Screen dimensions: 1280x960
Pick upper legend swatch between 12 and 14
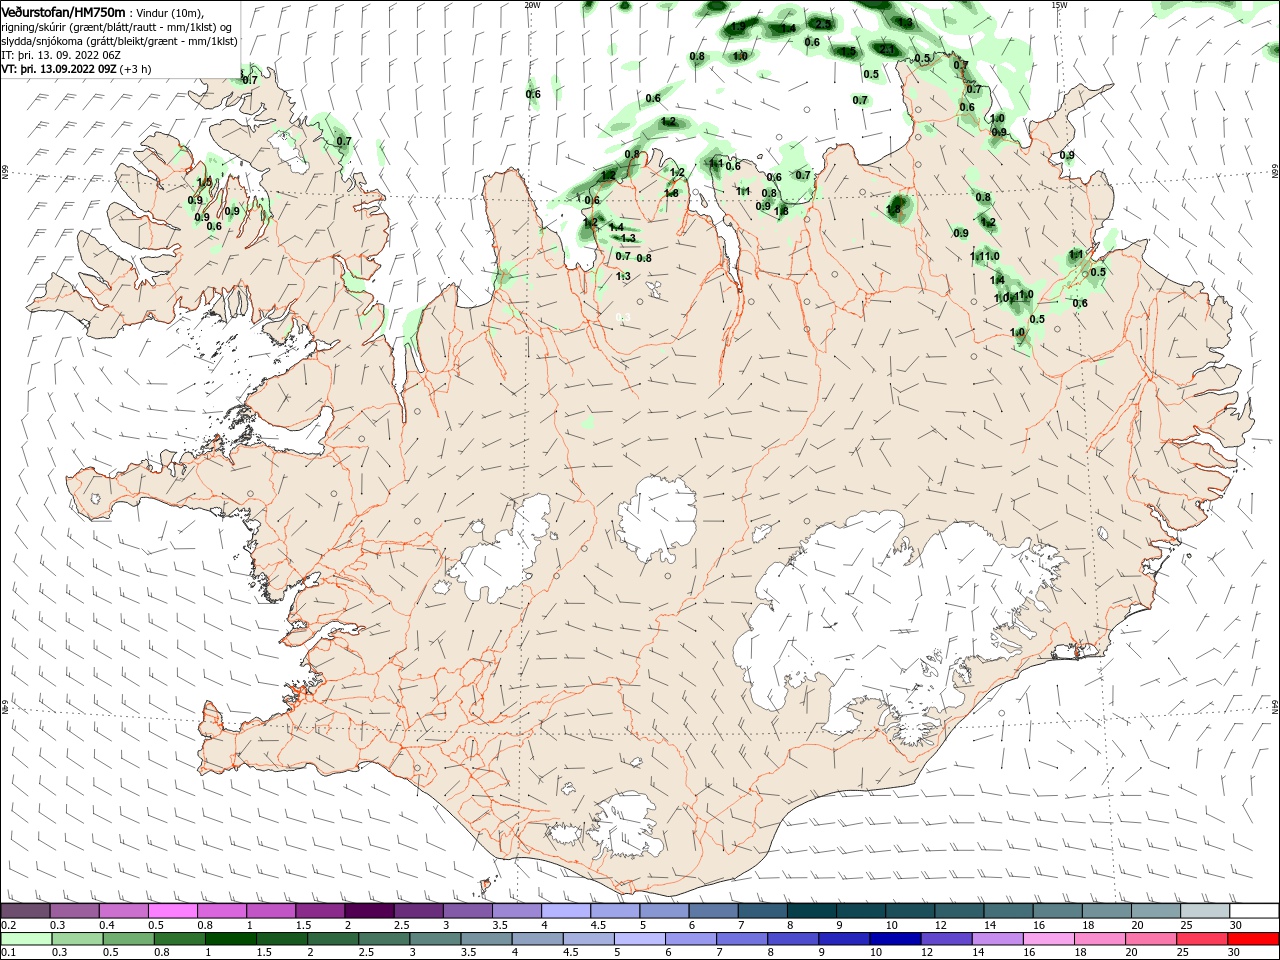pos(959,911)
